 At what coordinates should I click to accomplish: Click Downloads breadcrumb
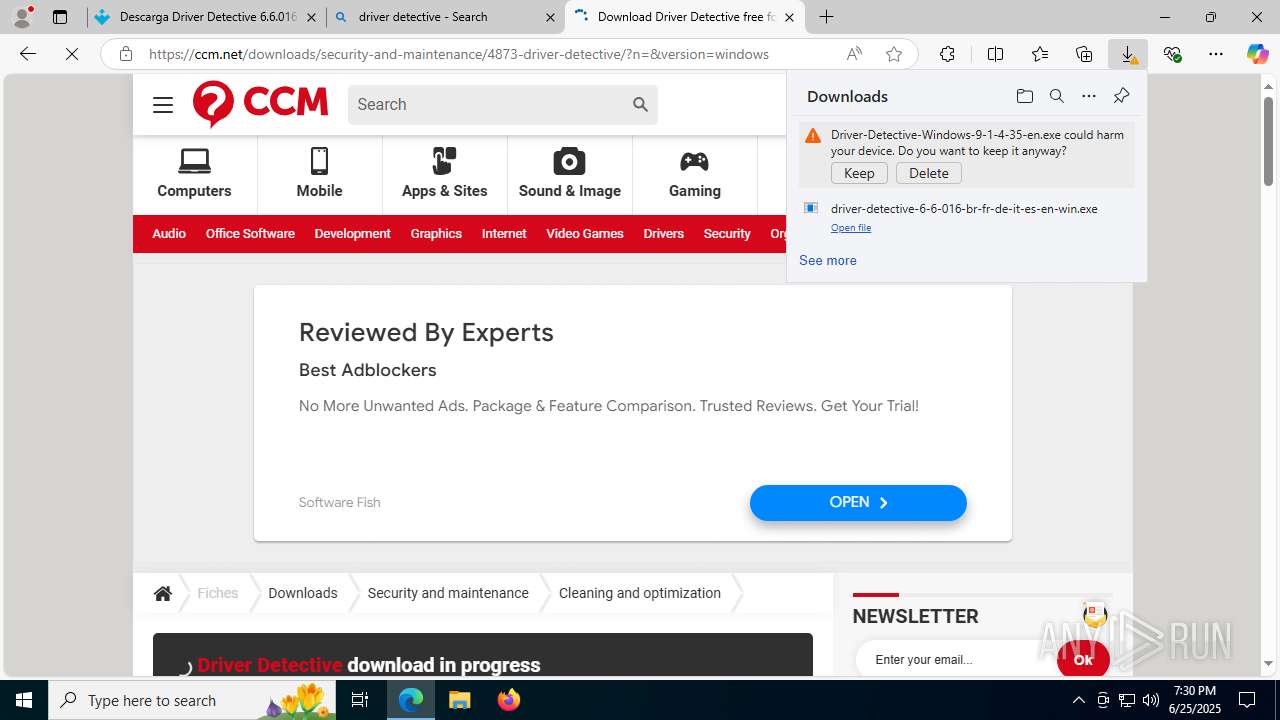coord(303,593)
